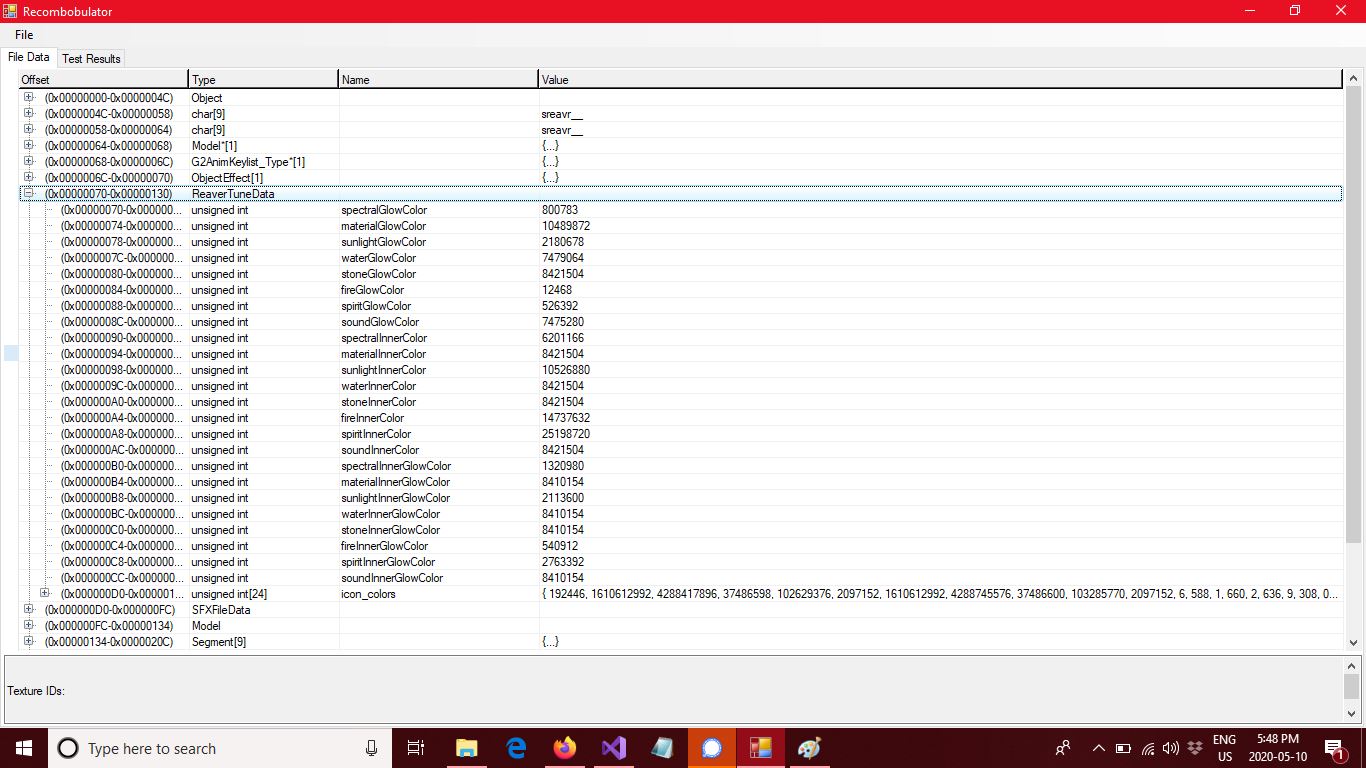Expand the G2AnimKeylist_Type*[1] node
This screenshot has height=768, width=1366.
click(x=29, y=161)
